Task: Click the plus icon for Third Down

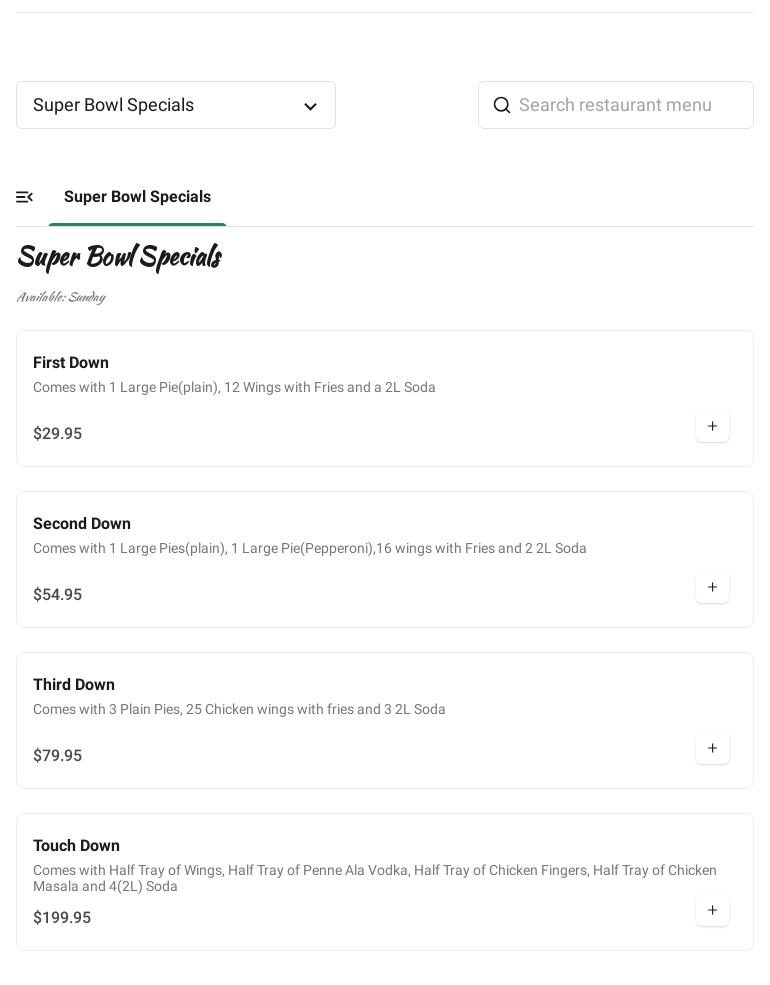Action: tap(712, 749)
